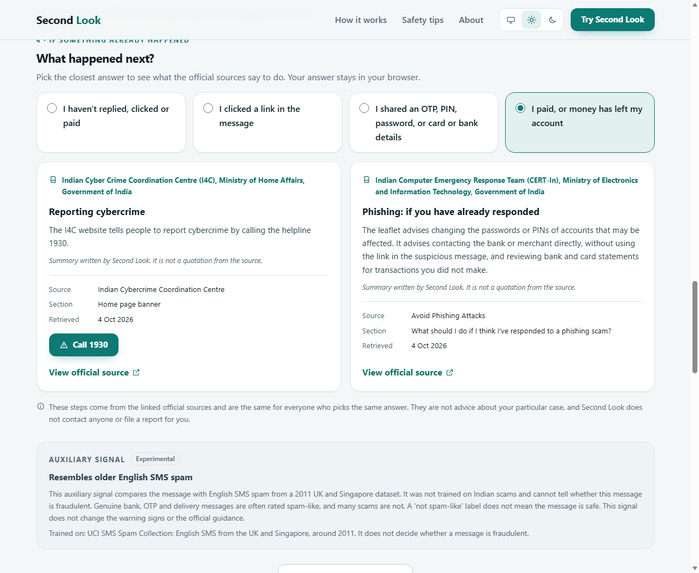Screen dimensions: 699x573
Task: Click Indian Computer Emergency Response Team heading link
Action: pyautogui.click(x=506, y=186)
